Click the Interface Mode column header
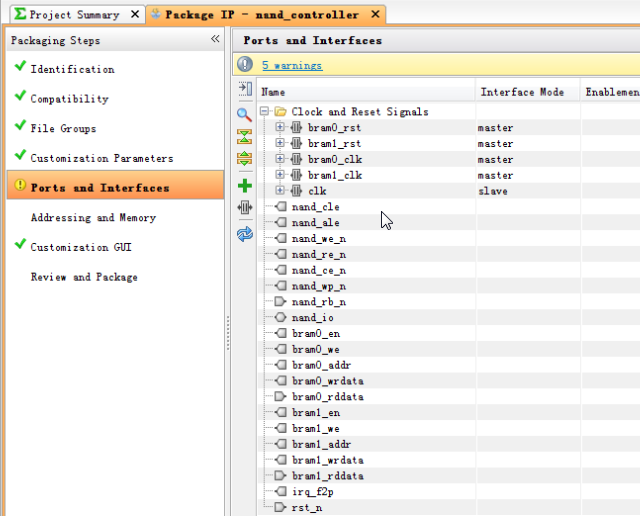 (x=522, y=92)
